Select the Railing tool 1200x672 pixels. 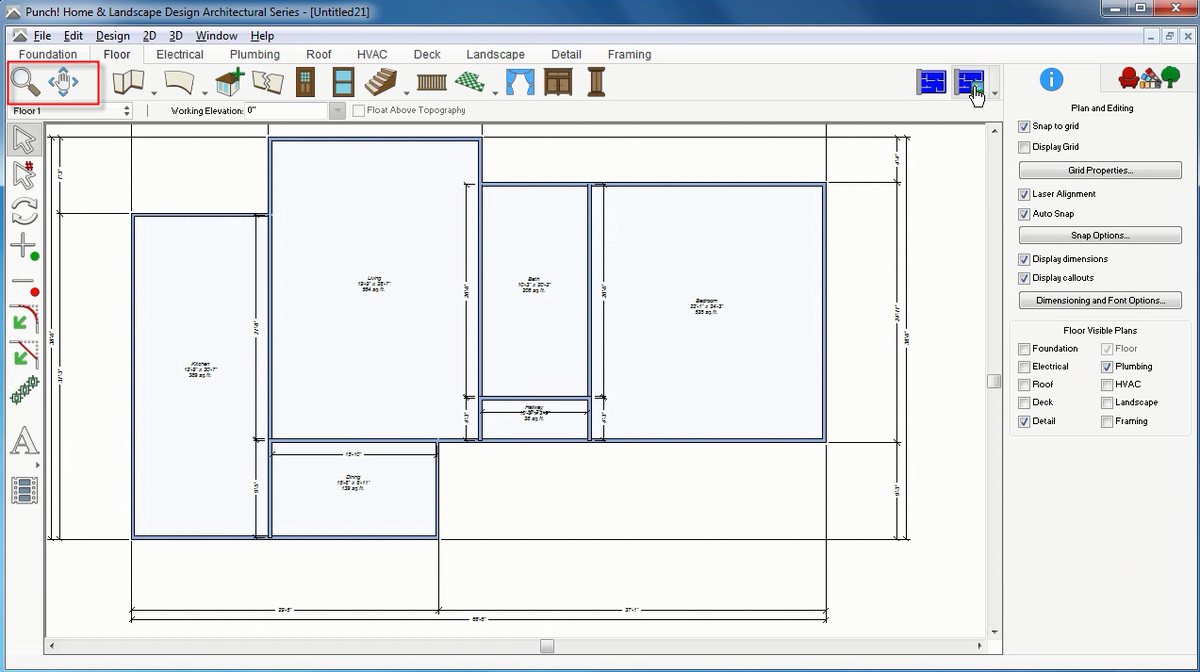pyautogui.click(x=431, y=82)
